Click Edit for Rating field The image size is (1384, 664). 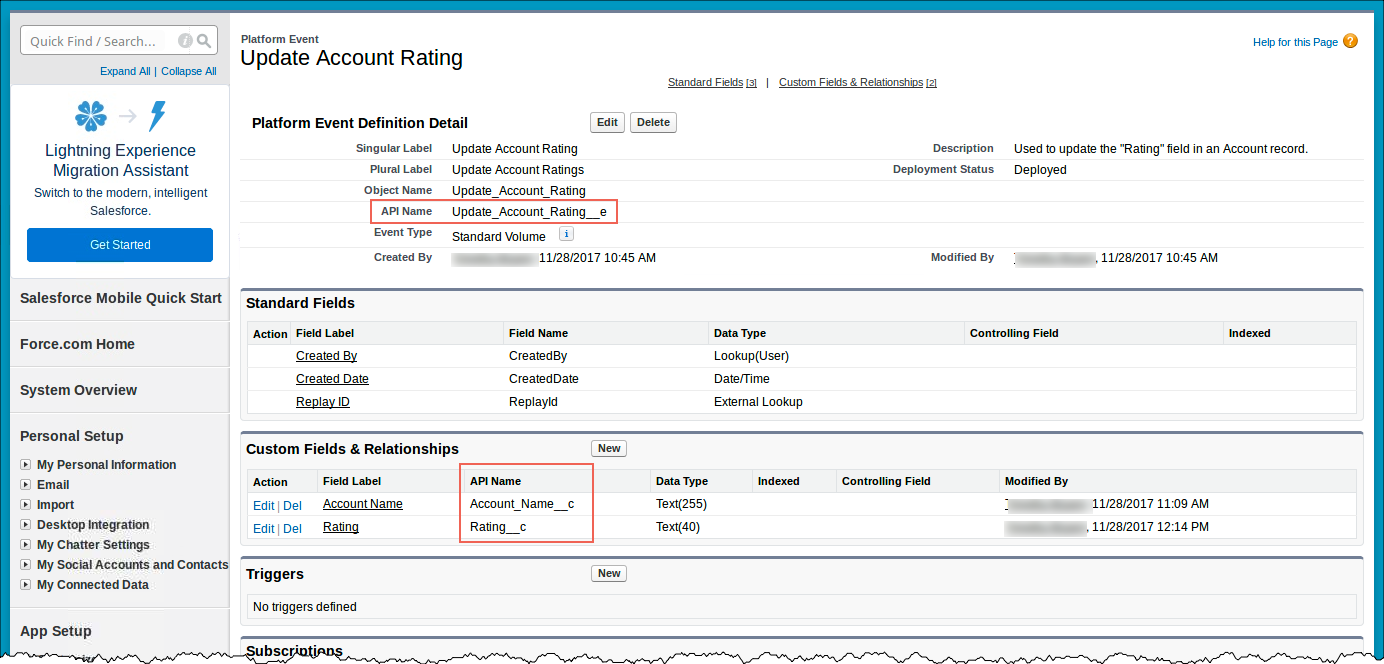[x=263, y=528]
